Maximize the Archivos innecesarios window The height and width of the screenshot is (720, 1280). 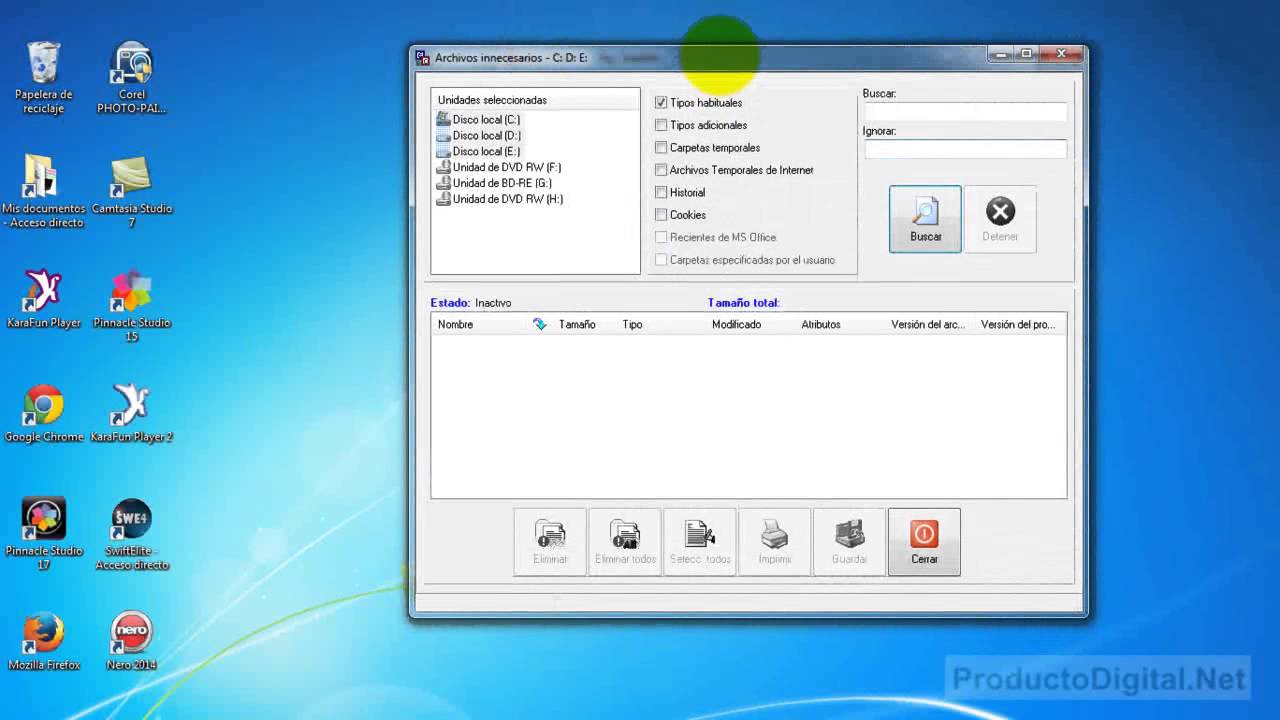(x=1026, y=54)
